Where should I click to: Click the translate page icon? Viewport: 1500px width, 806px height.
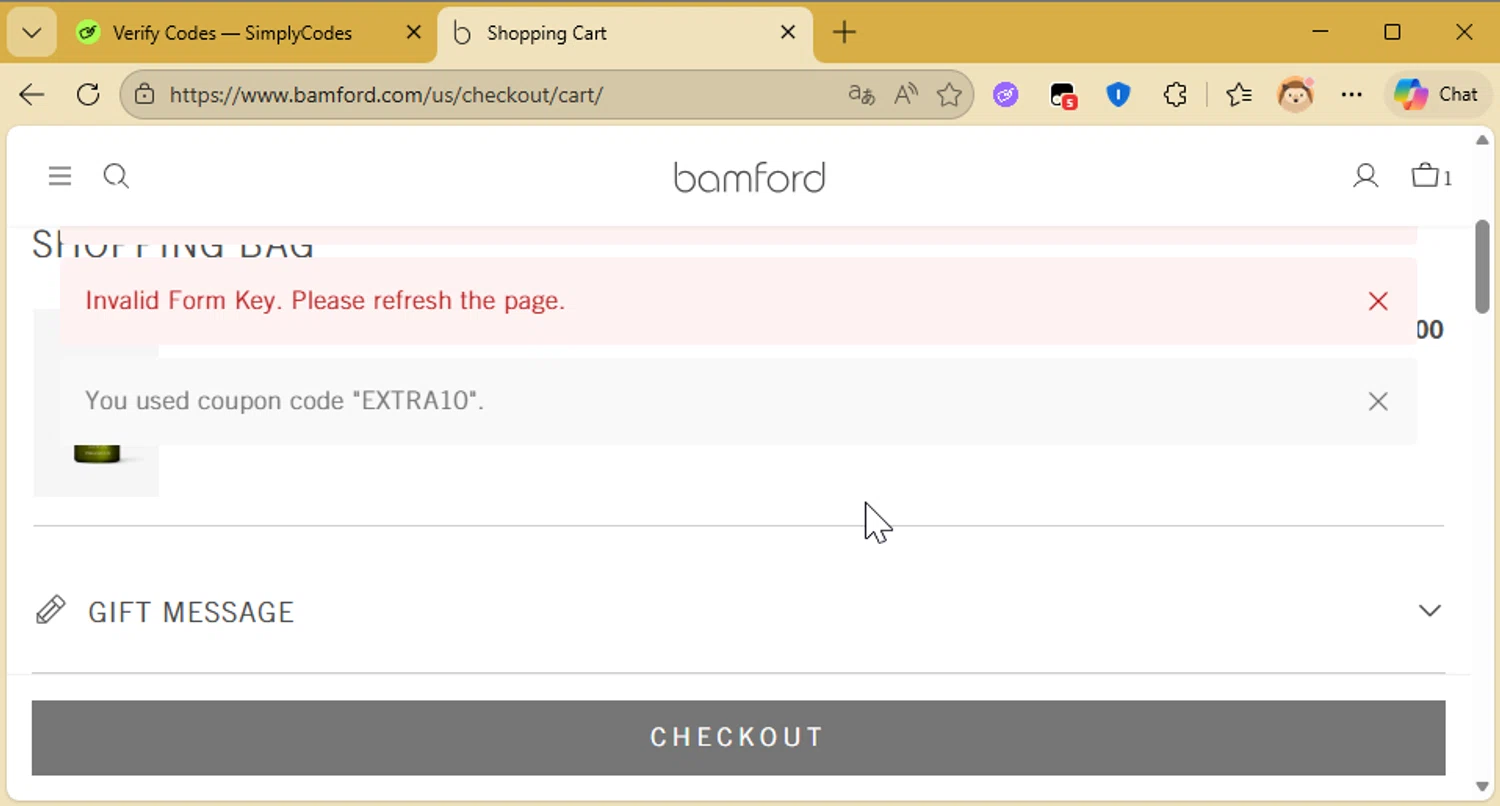[861, 95]
